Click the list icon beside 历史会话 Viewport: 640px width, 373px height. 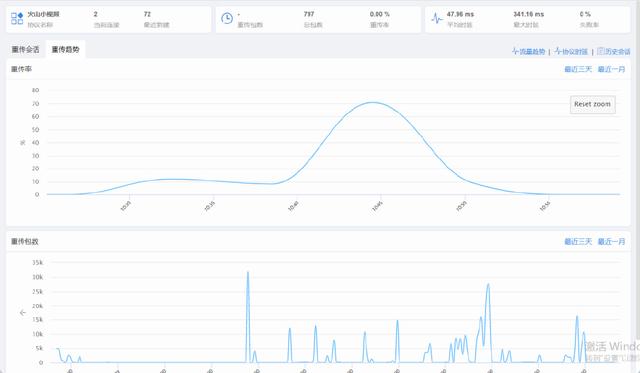[600, 51]
